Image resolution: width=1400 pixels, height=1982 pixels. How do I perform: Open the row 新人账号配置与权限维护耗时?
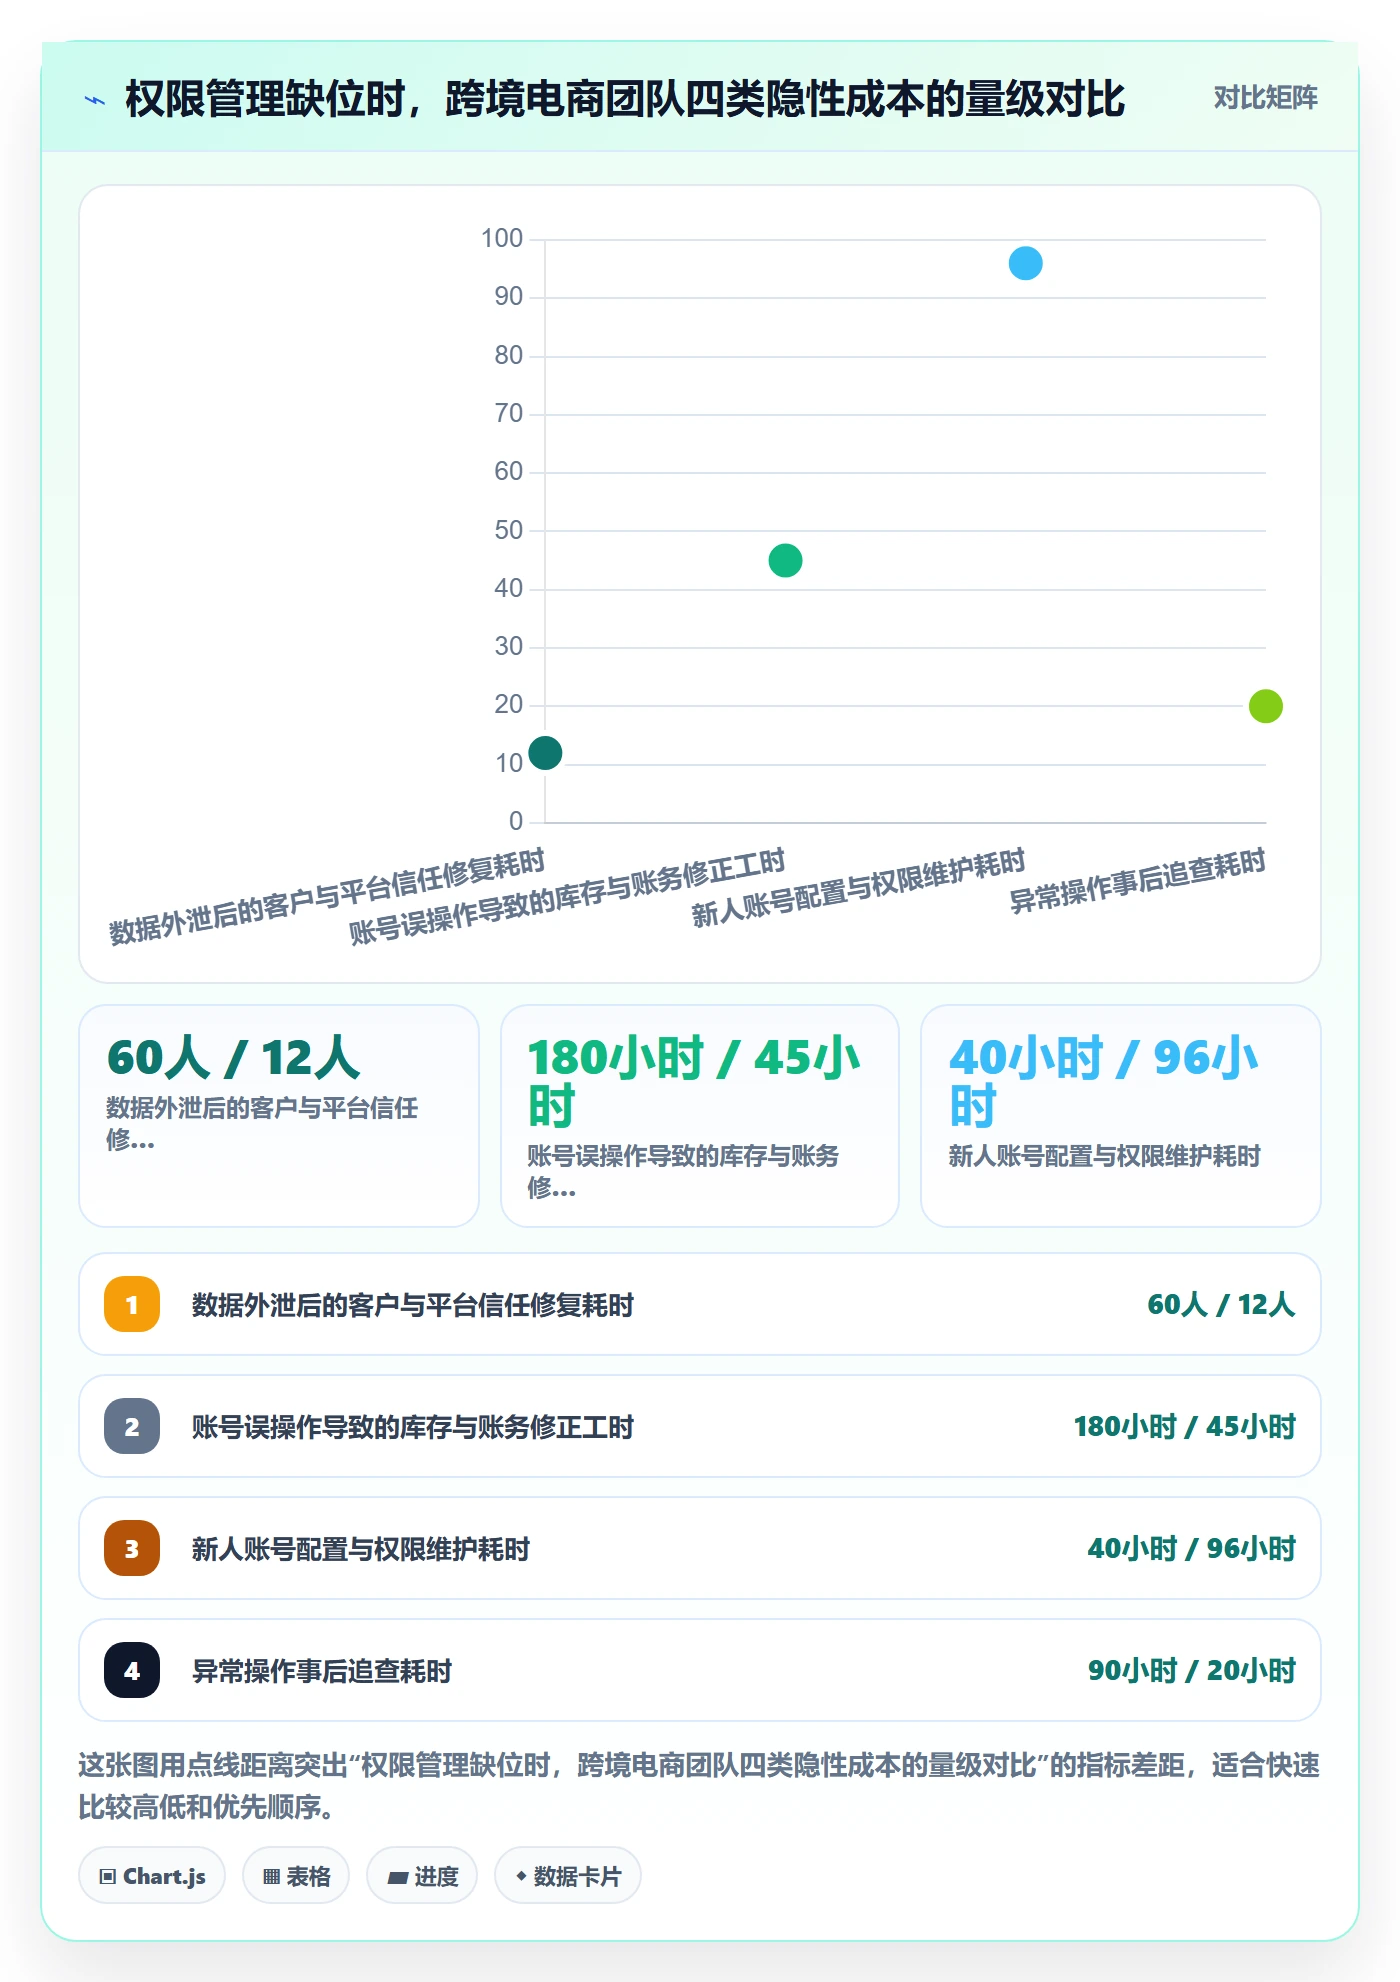pyautogui.click(x=700, y=1548)
